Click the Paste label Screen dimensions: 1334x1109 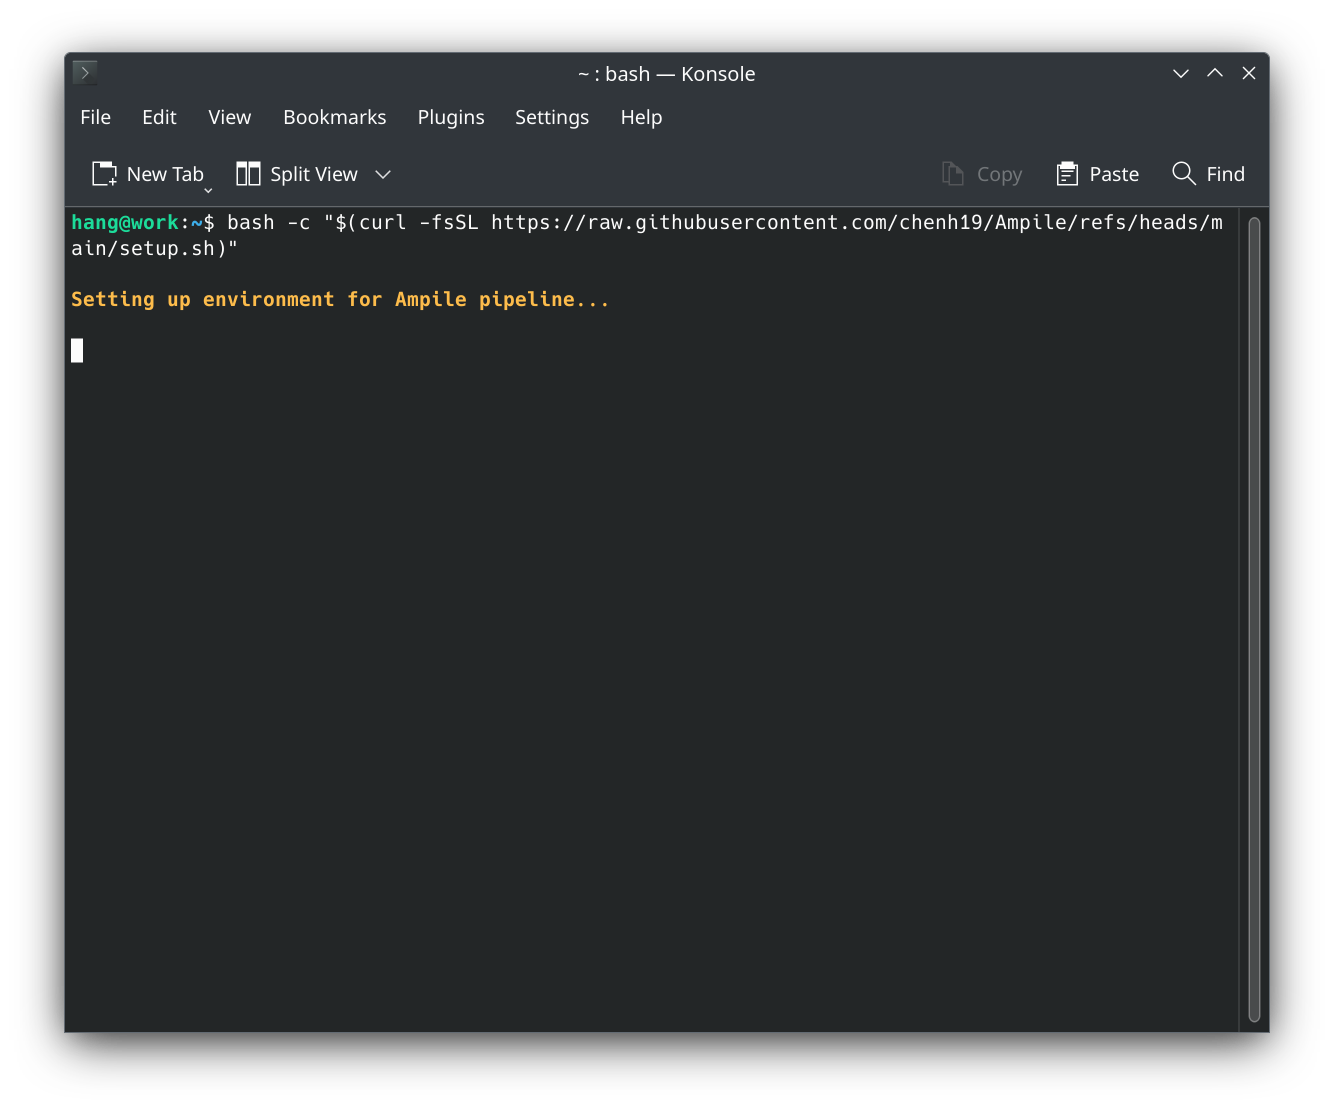[1114, 174]
